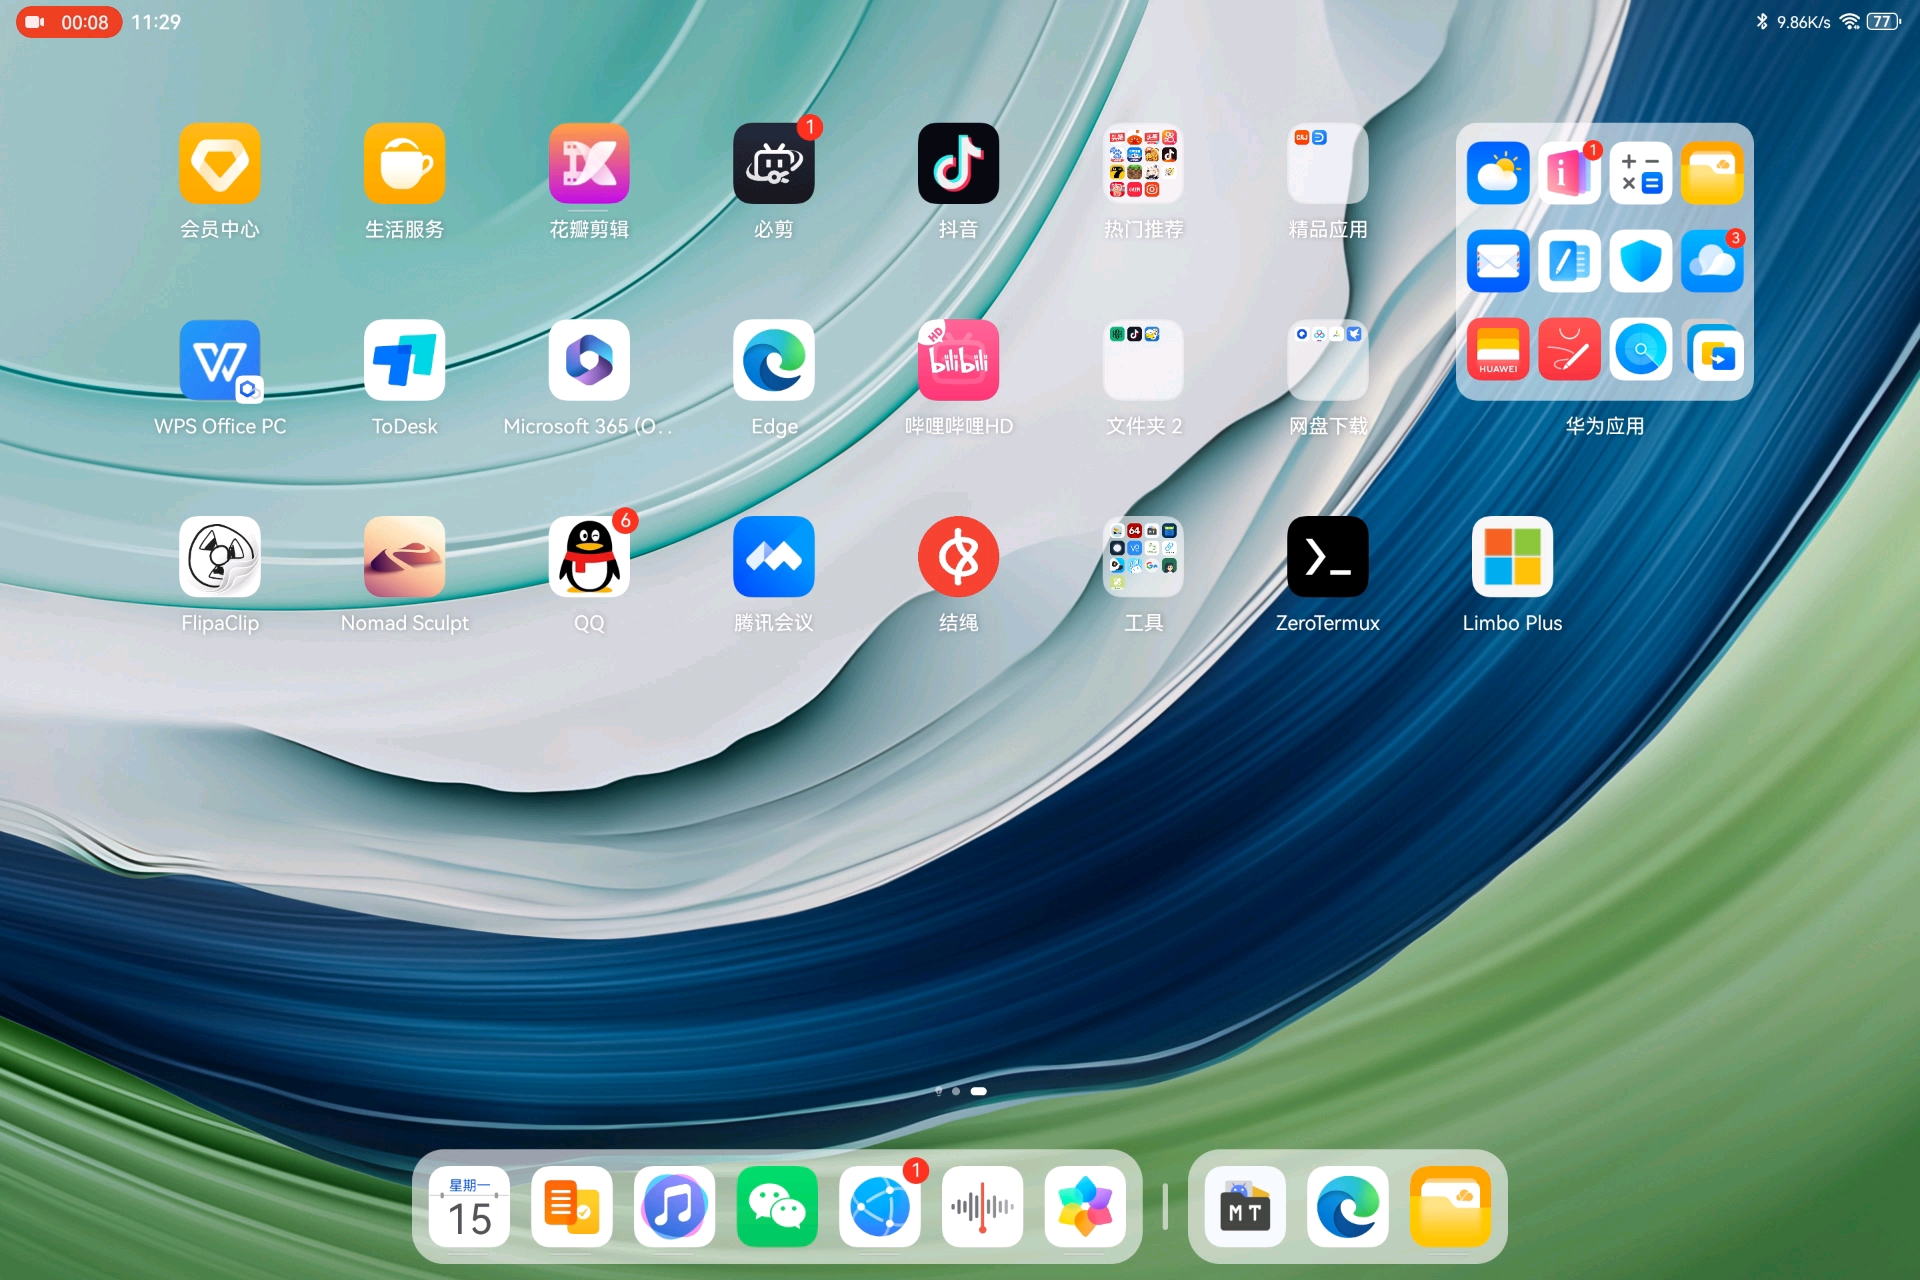Viewport: 1920px width, 1280px height.
Task: Open the 文件夹 2 folder
Action: [1143, 360]
